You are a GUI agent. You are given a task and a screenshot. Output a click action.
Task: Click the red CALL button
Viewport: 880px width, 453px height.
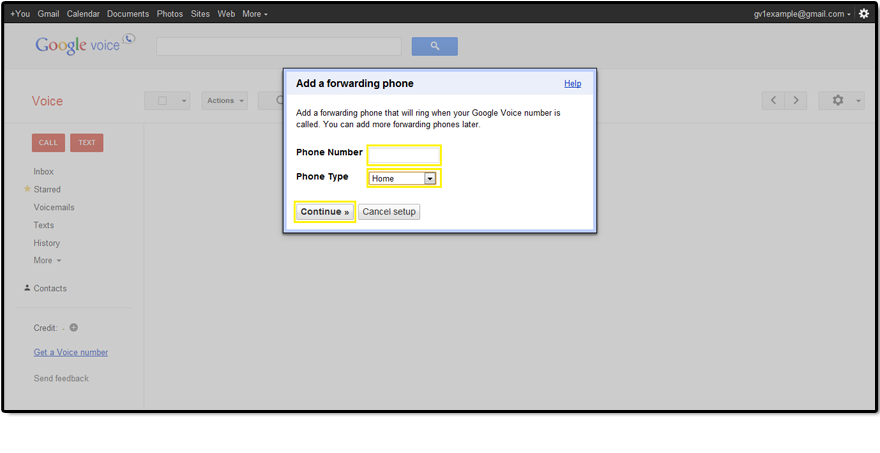48,143
